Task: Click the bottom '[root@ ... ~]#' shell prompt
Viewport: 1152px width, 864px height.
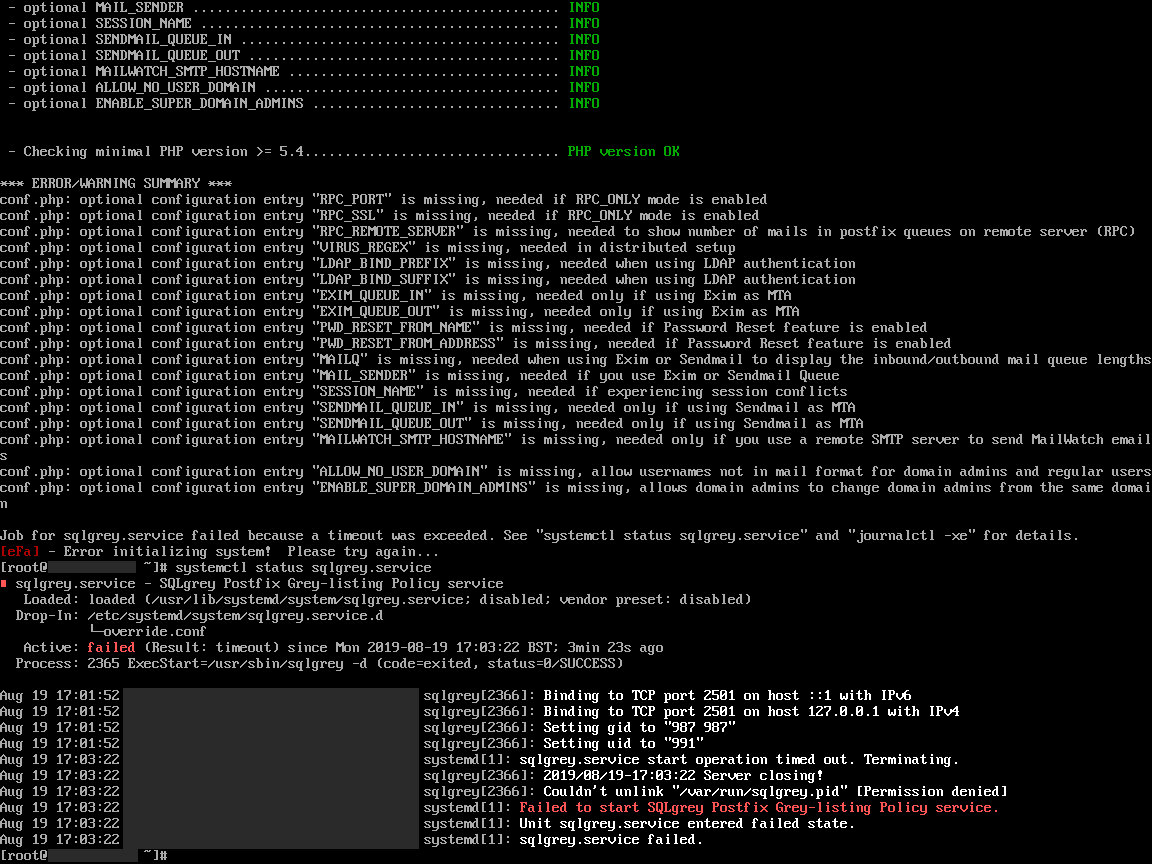Action: pyautogui.click(x=84, y=856)
